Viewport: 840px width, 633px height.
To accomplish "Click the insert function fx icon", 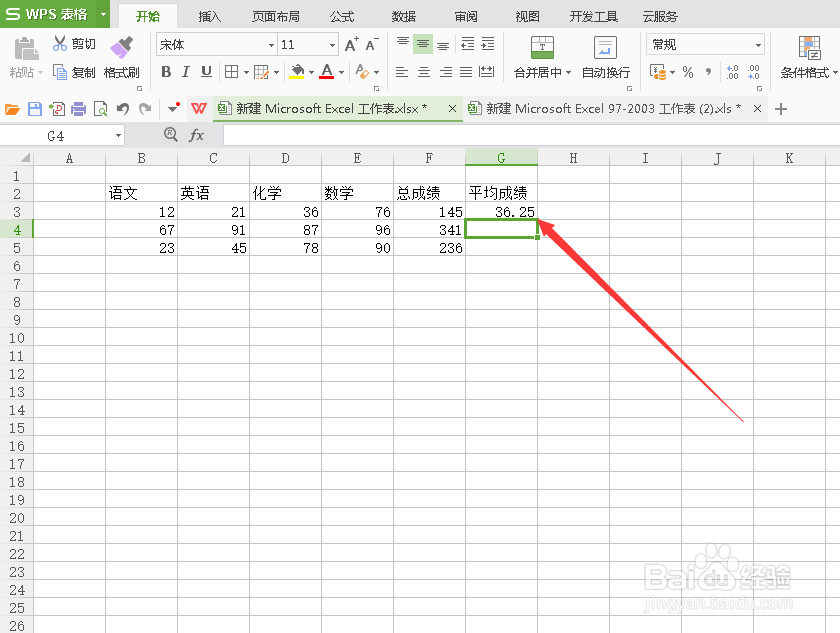I will click(x=197, y=135).
